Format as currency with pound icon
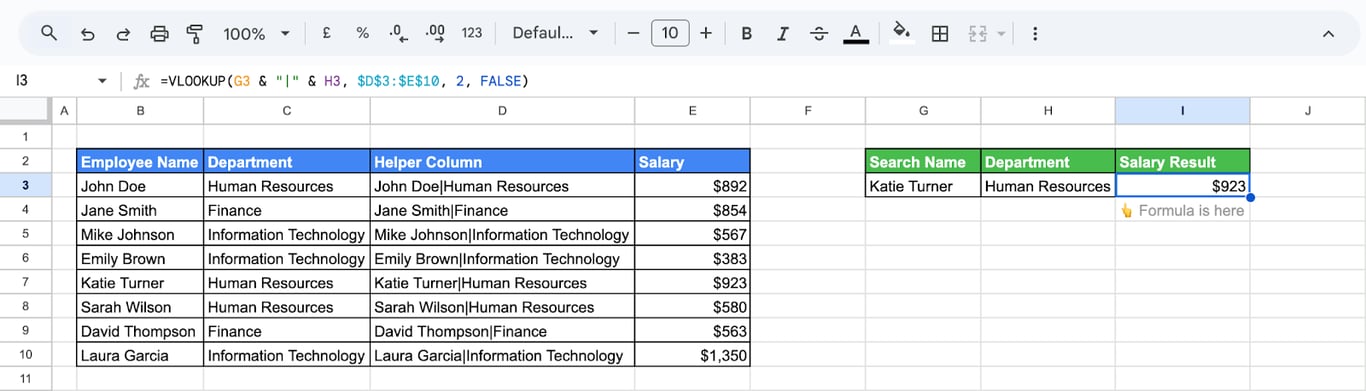The image size is (1366, 391). pyautogui.click(x=327, y=33)
